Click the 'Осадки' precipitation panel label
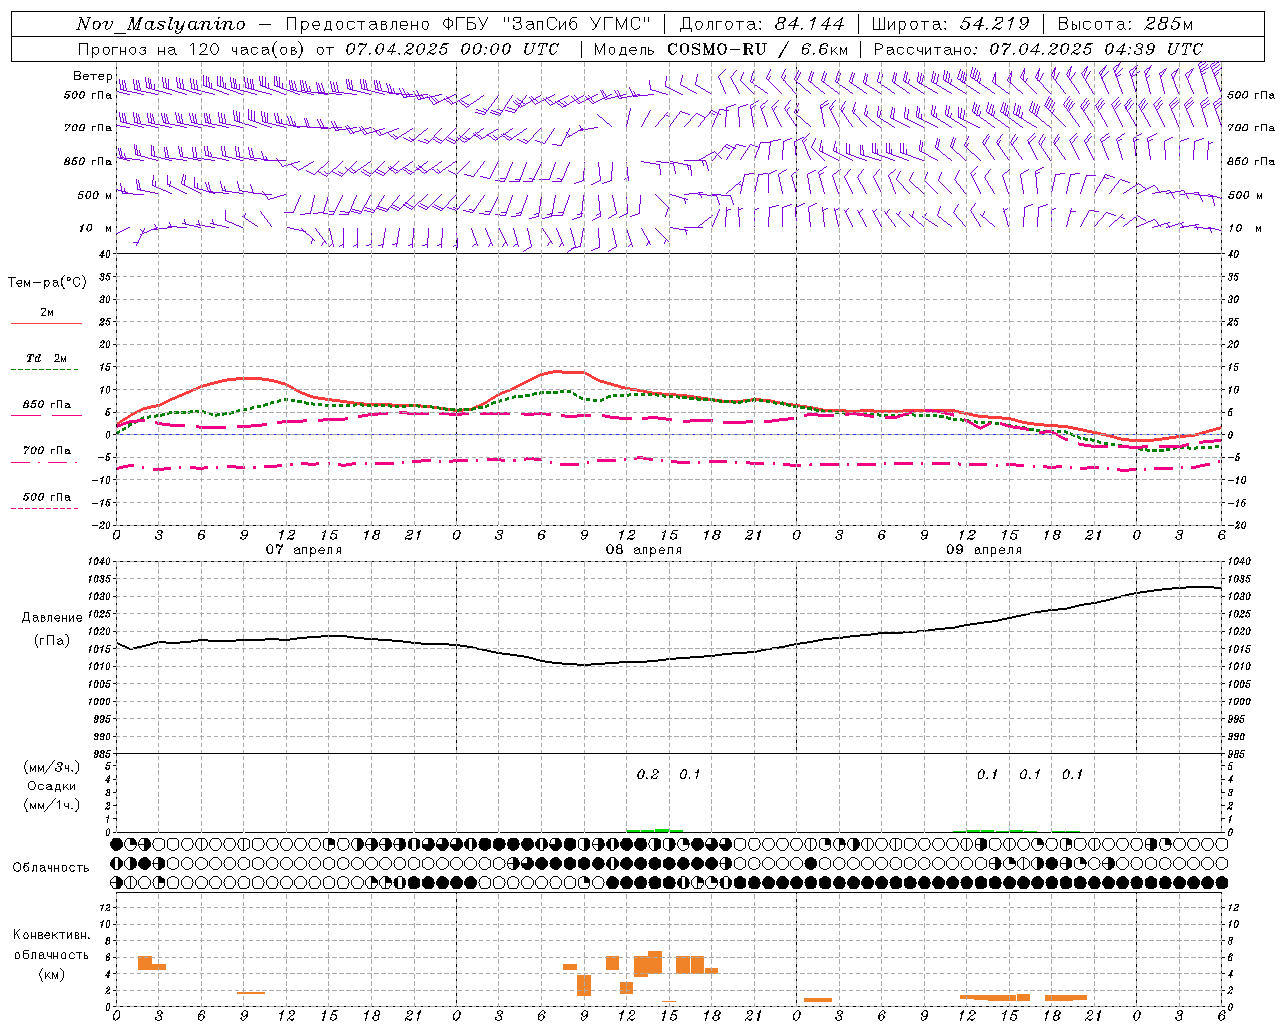The image size is (1280, 1024). [x=52, y=786]
